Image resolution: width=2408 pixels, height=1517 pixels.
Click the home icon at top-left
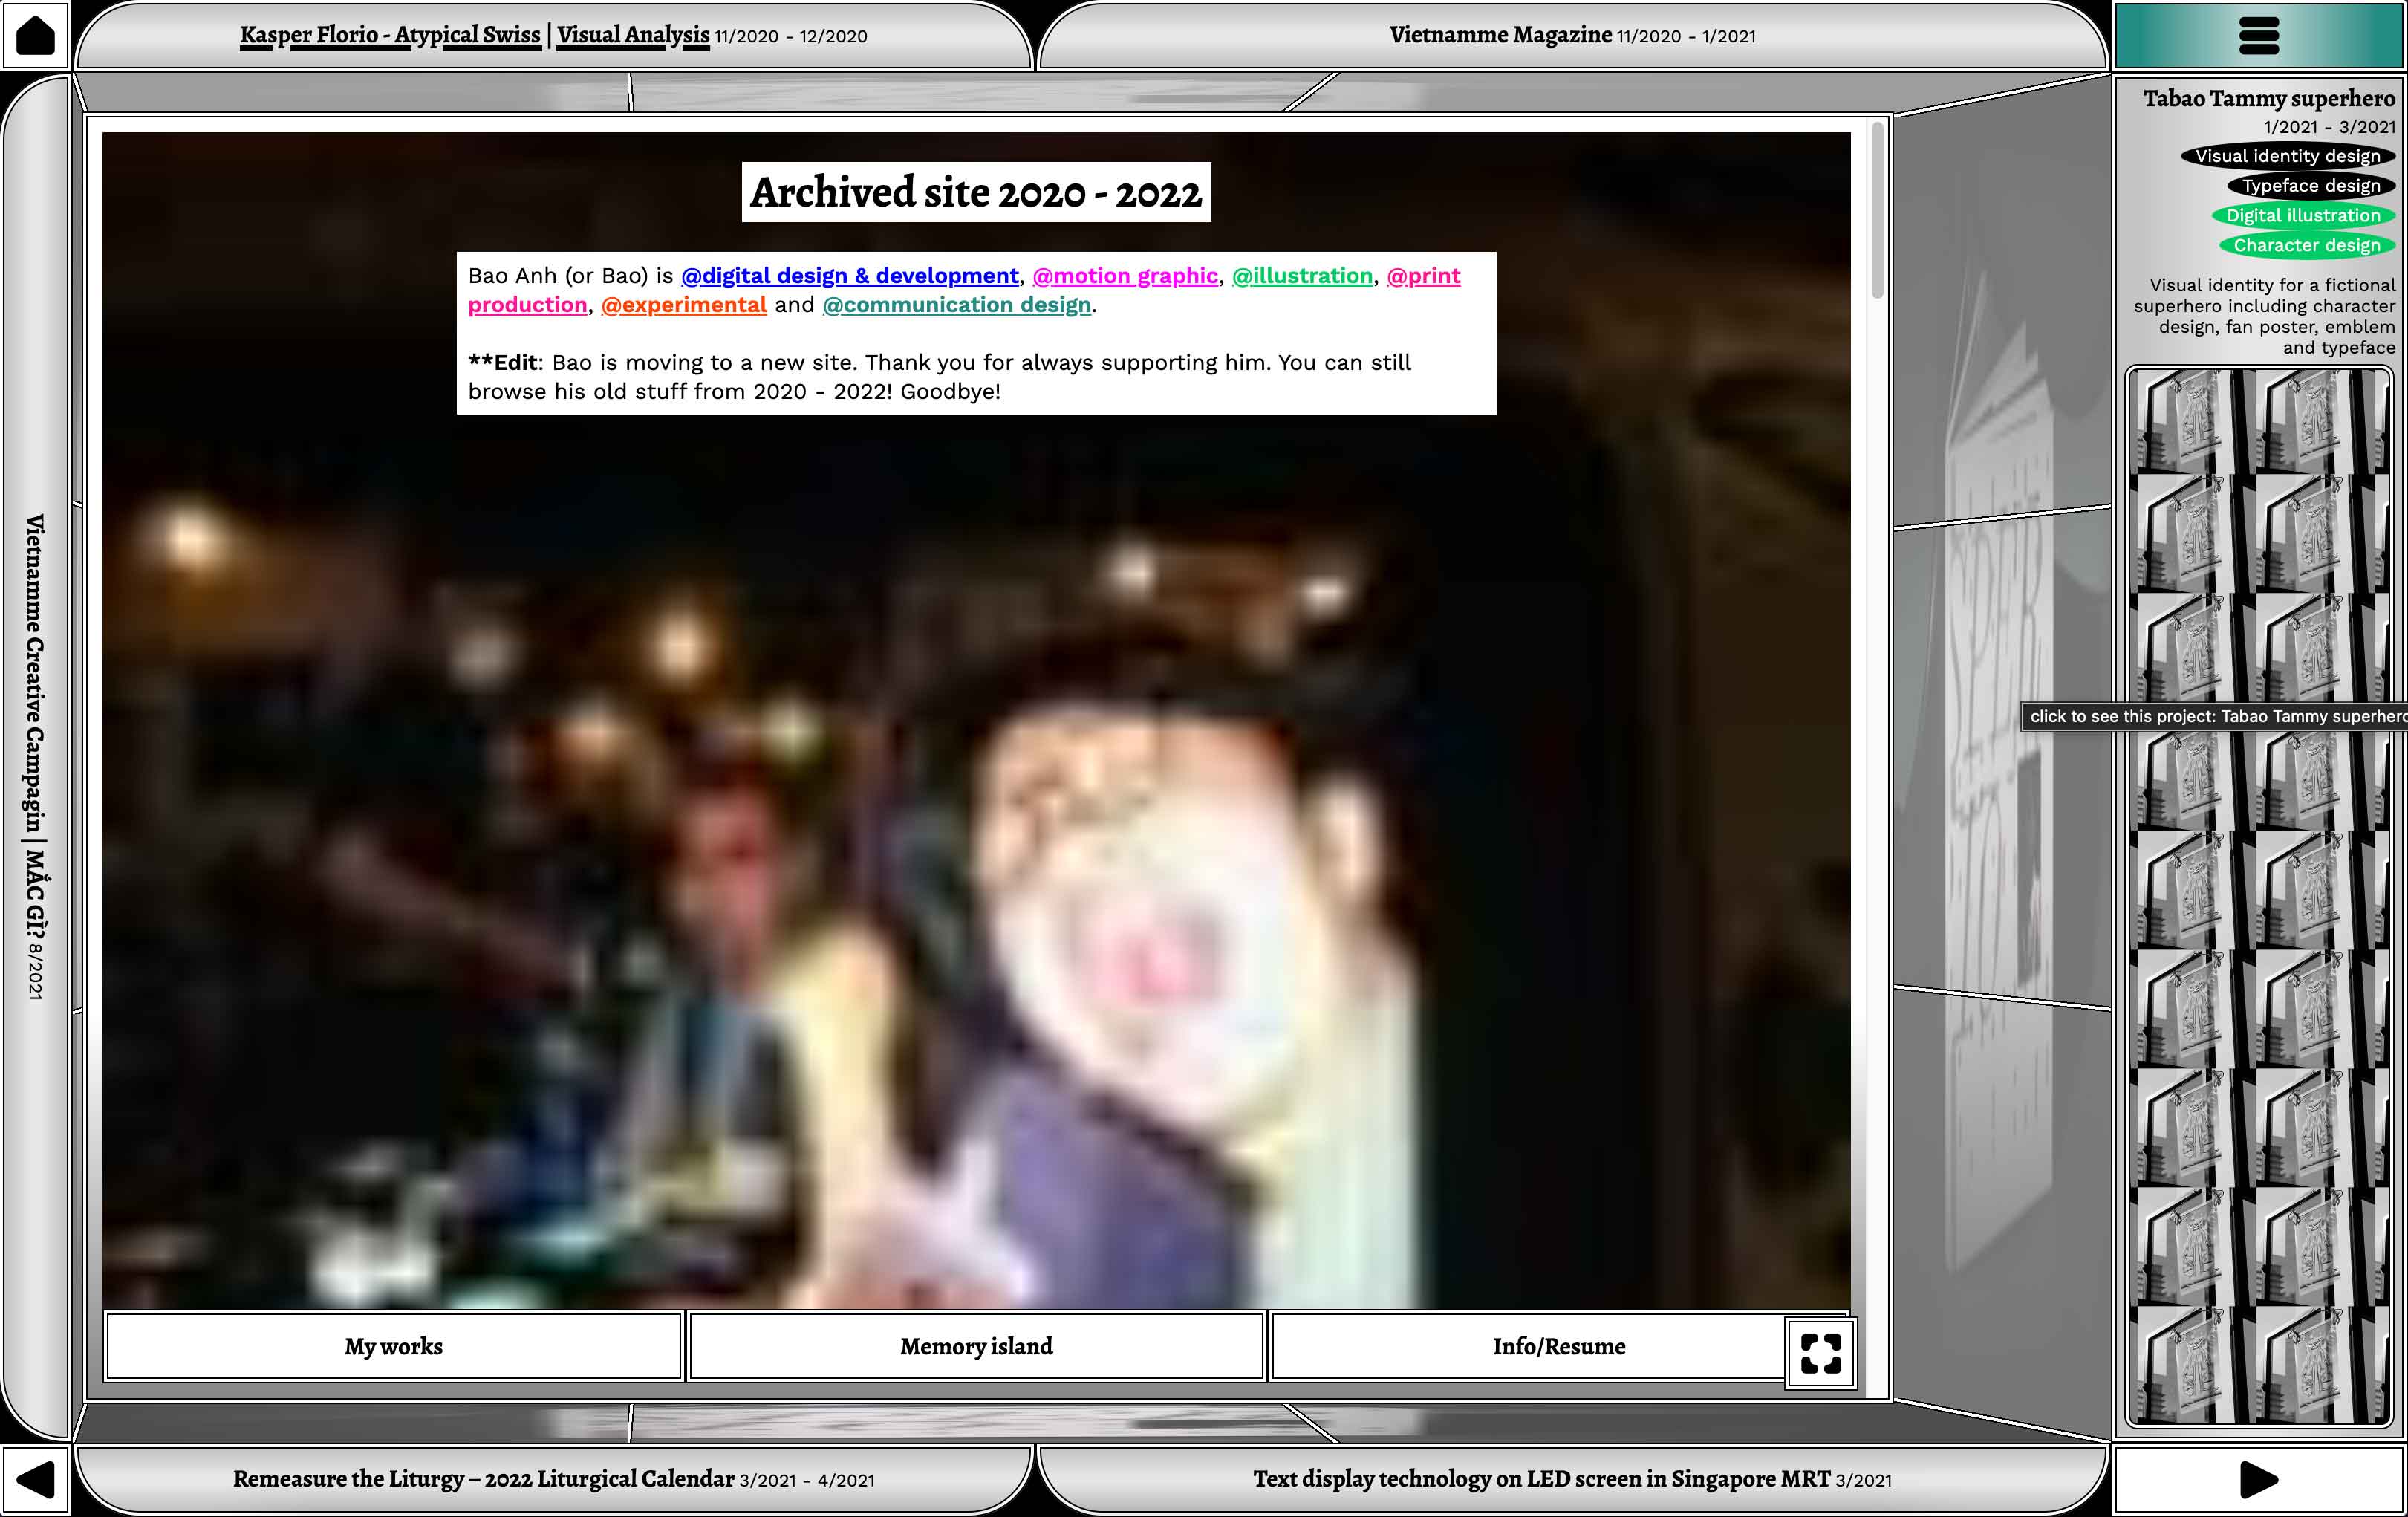click(35, 35)
